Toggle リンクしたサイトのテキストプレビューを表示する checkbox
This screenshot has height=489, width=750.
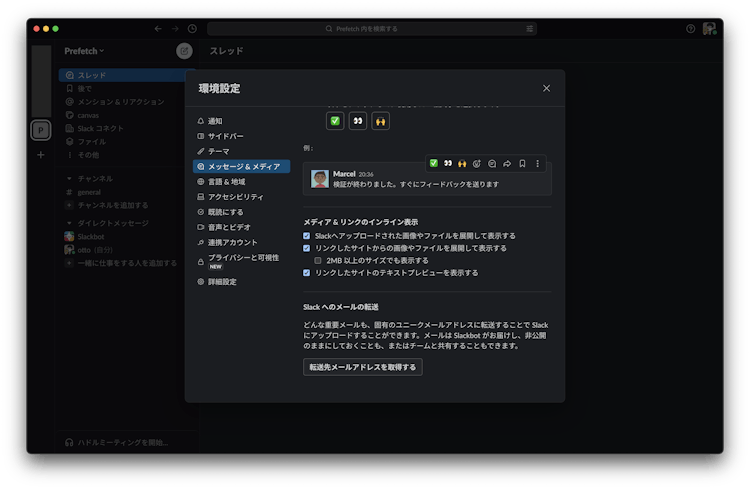[x=307, y=272]
